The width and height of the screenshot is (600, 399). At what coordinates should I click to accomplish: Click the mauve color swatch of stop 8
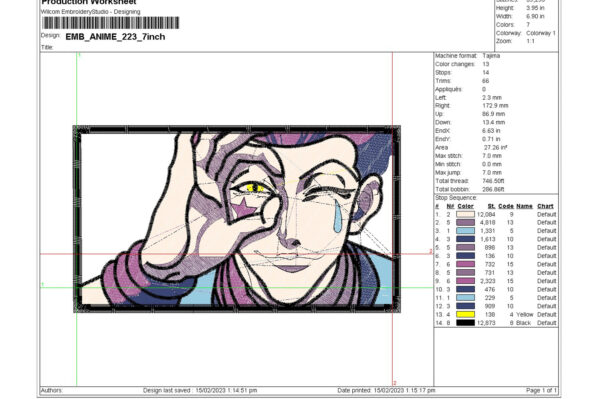(465, 273)
